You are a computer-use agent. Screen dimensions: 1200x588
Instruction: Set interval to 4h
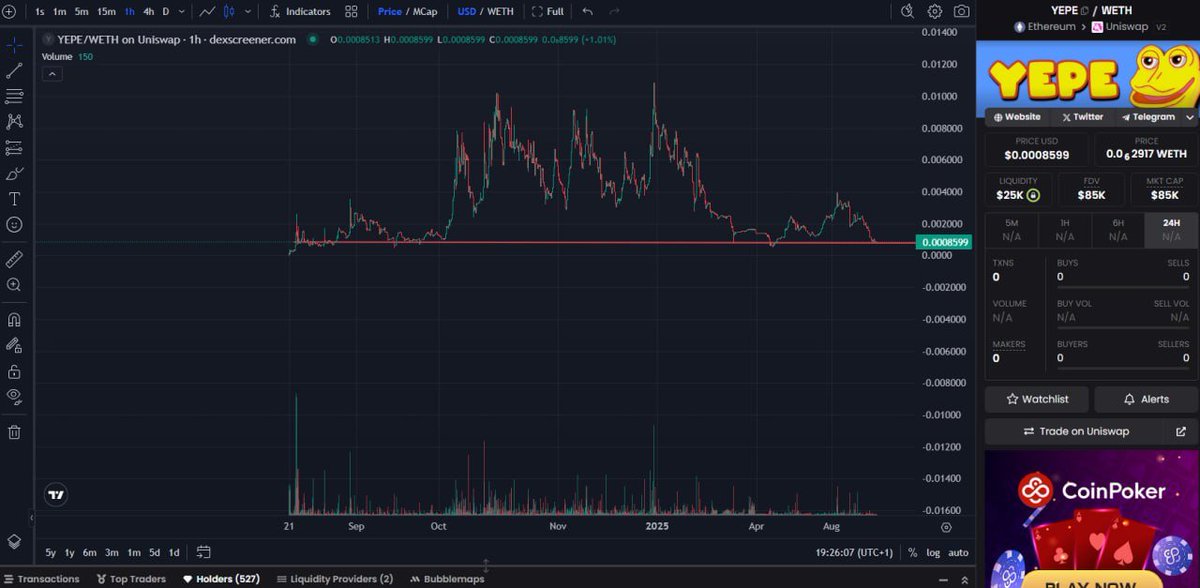(148, 12)
